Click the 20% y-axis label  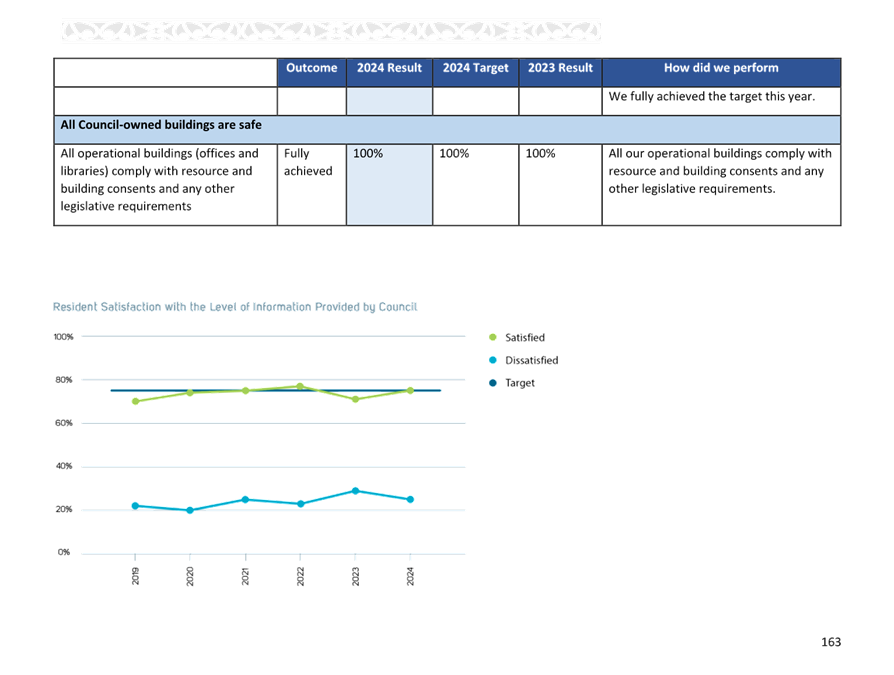pyautogui.click(x=64, y=509)
